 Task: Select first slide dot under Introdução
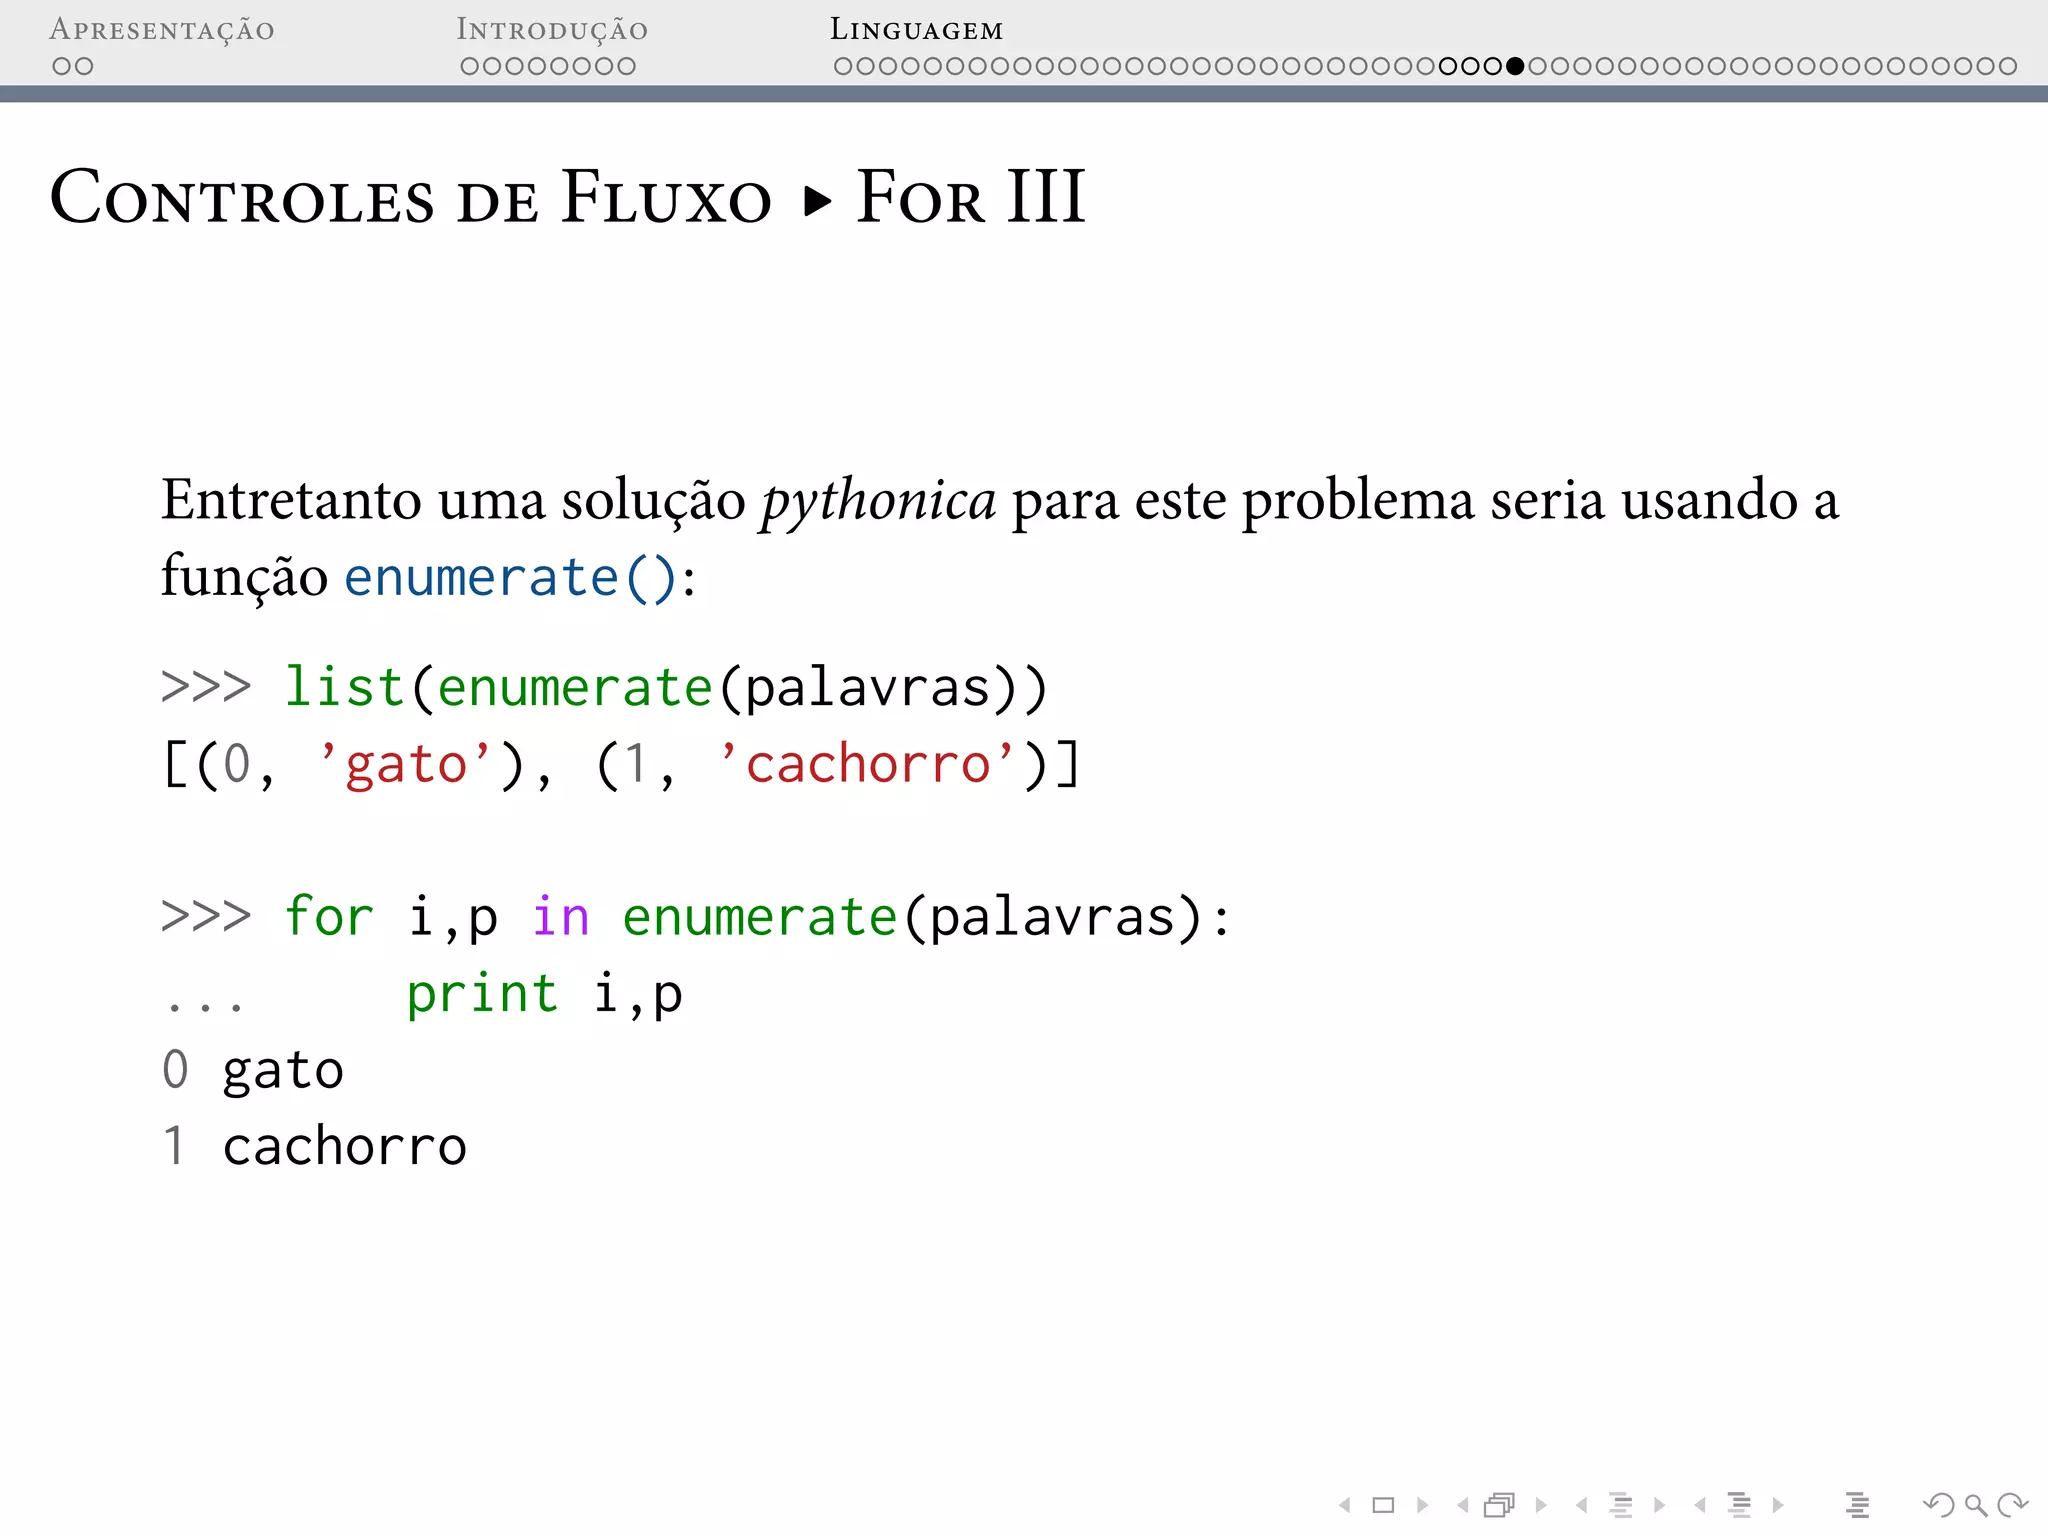pyautogui.click(x=470, y=66)
